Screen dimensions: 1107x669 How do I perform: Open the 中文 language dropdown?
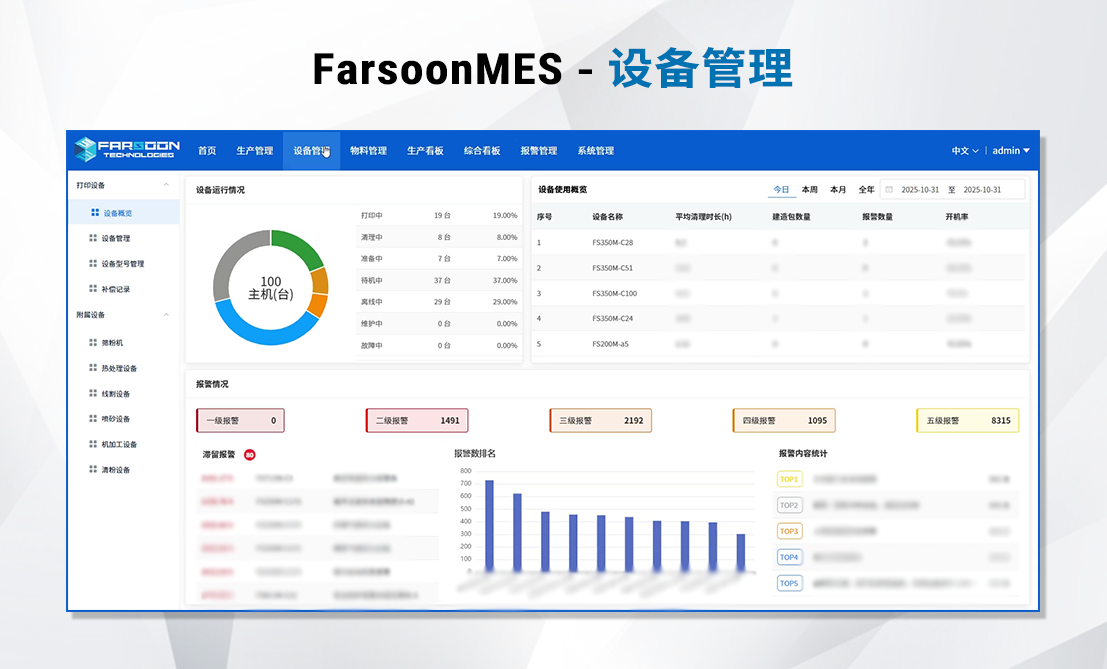964,151
